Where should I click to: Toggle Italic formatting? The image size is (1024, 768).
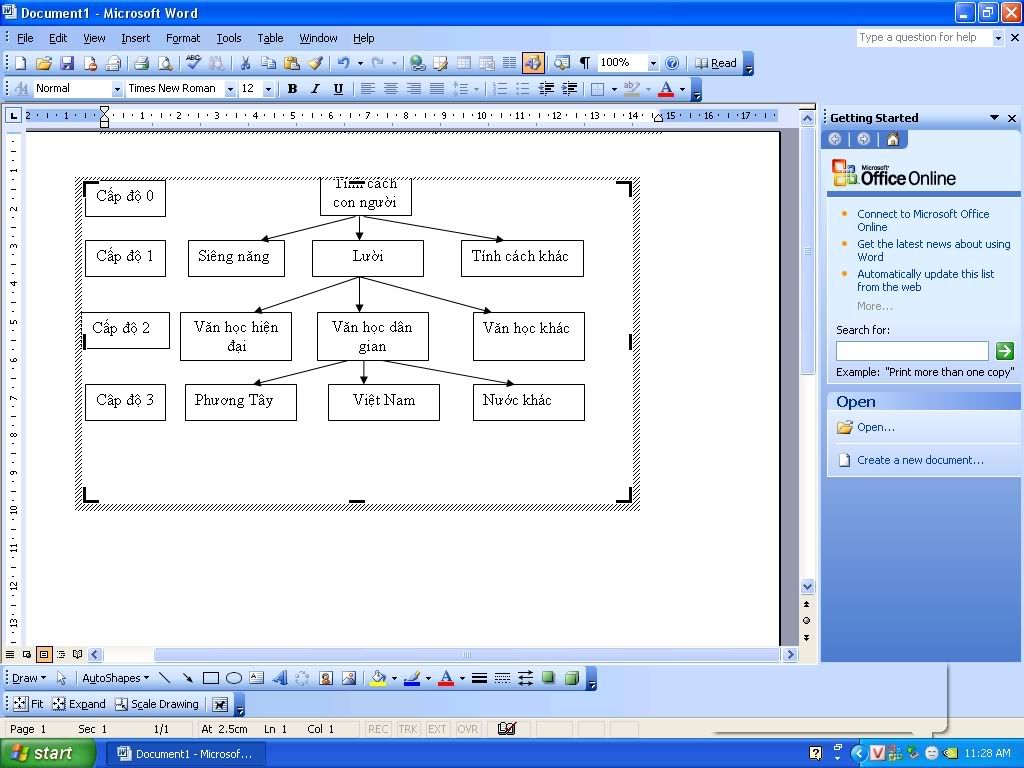coord(315,89)
